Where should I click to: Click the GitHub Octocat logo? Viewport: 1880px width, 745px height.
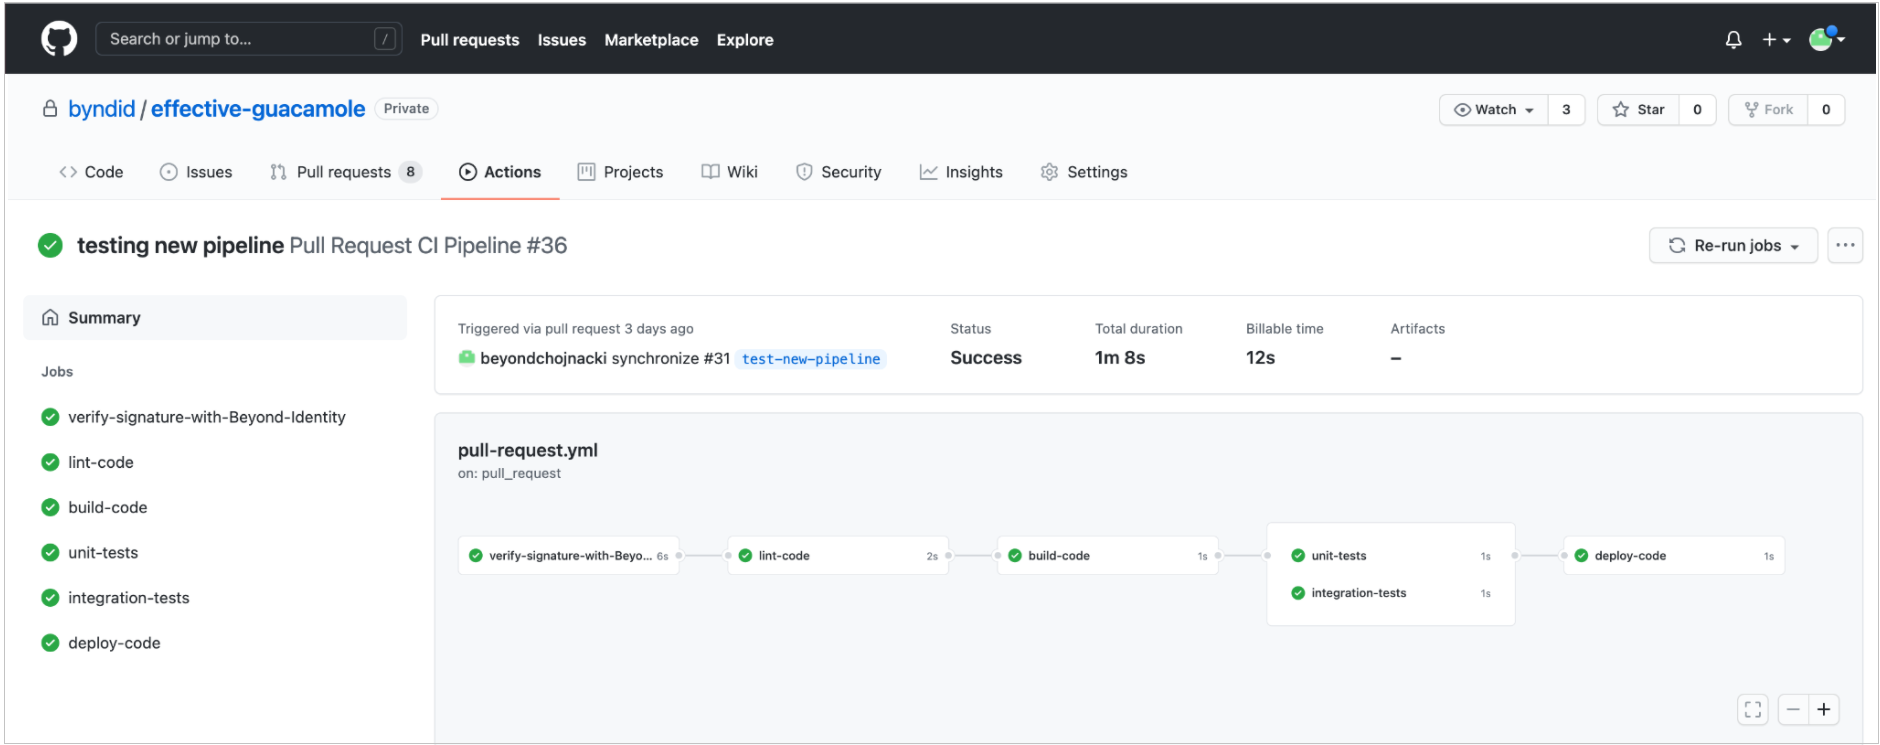point(59,39)
